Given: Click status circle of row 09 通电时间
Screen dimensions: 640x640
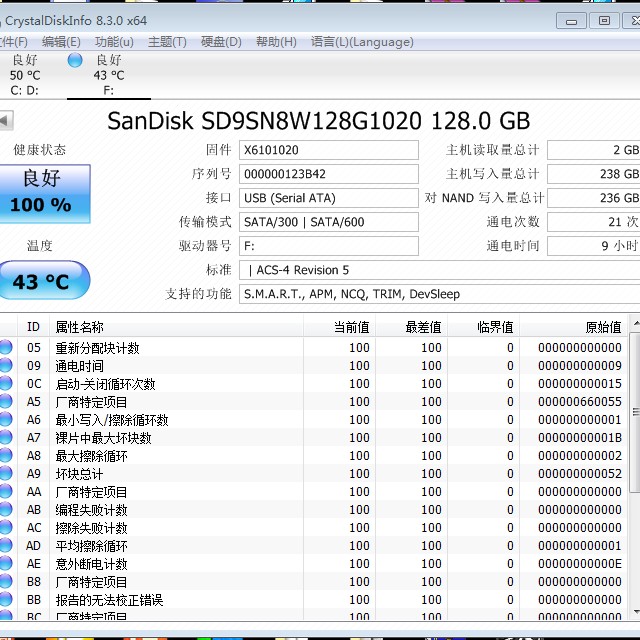Looking at the screenshot, I should [x=6, y=365].
